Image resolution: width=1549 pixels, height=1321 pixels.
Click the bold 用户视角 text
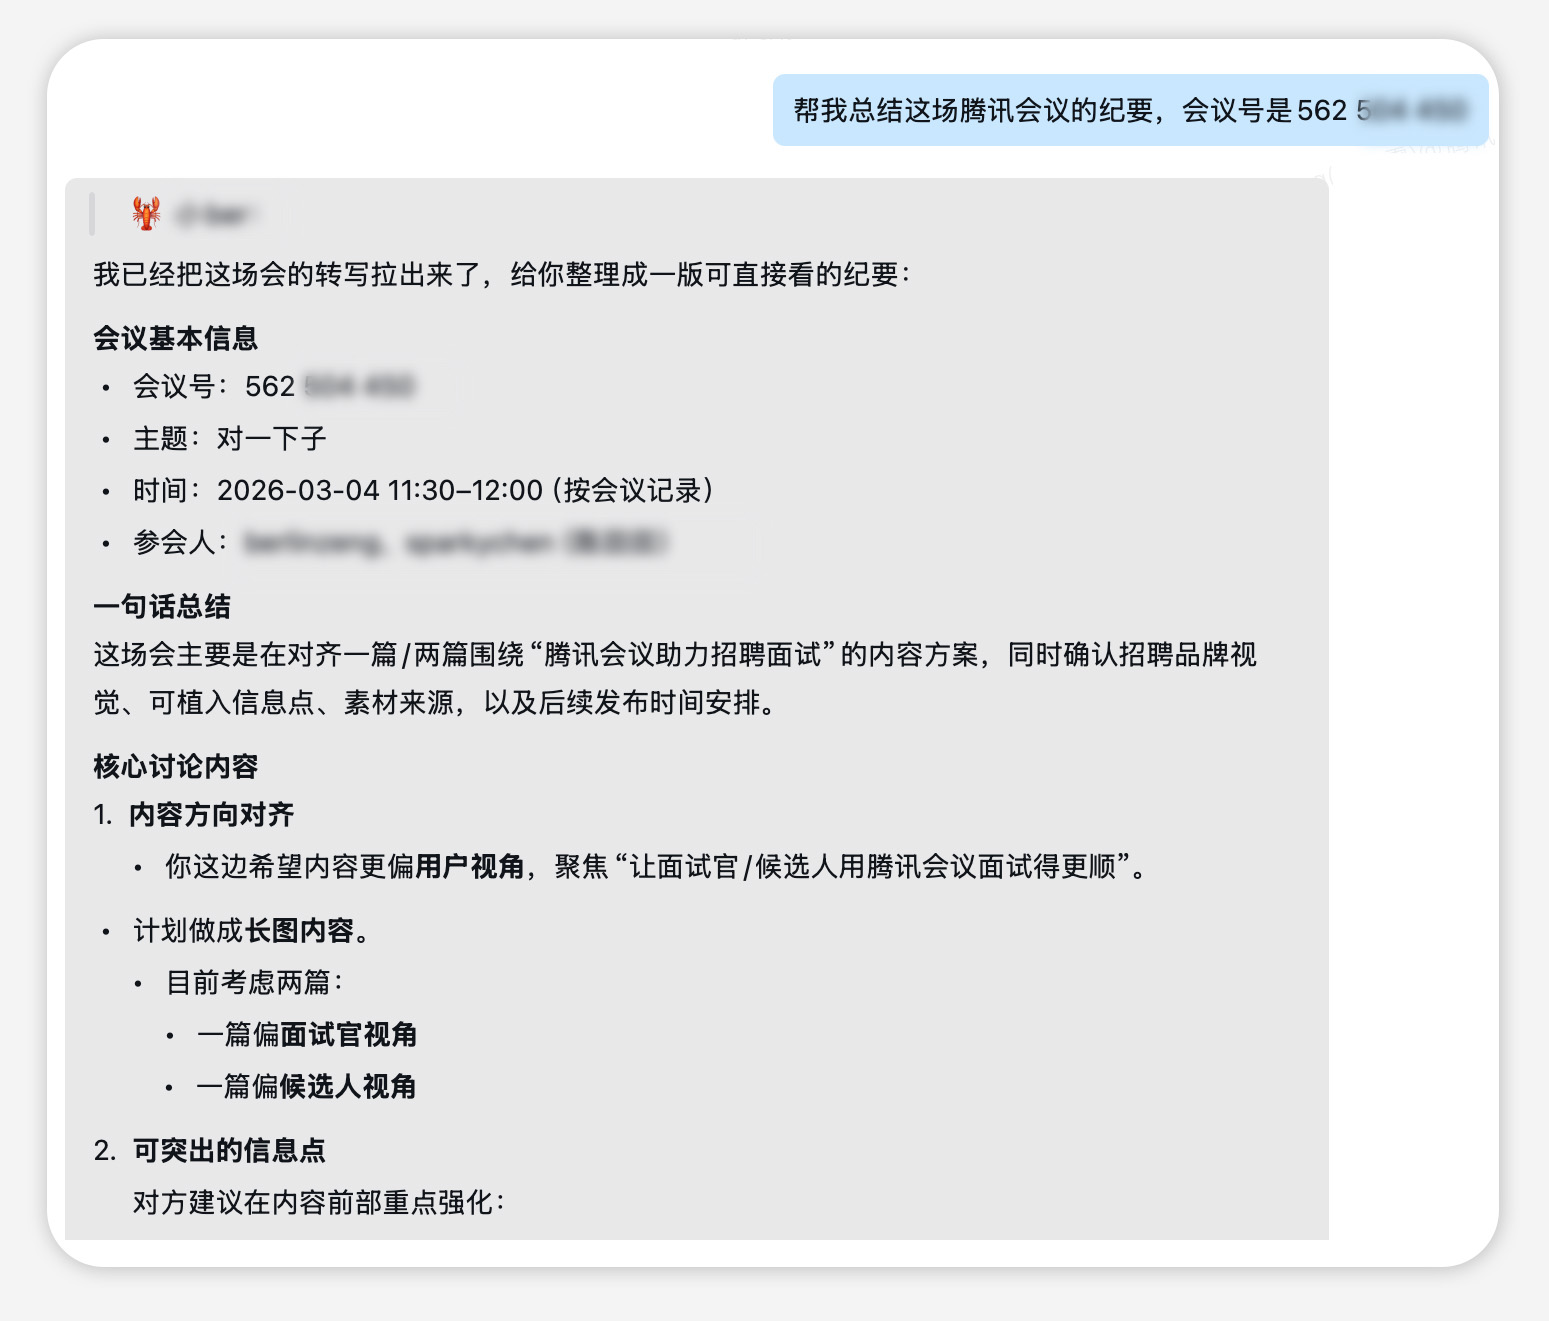470,867
